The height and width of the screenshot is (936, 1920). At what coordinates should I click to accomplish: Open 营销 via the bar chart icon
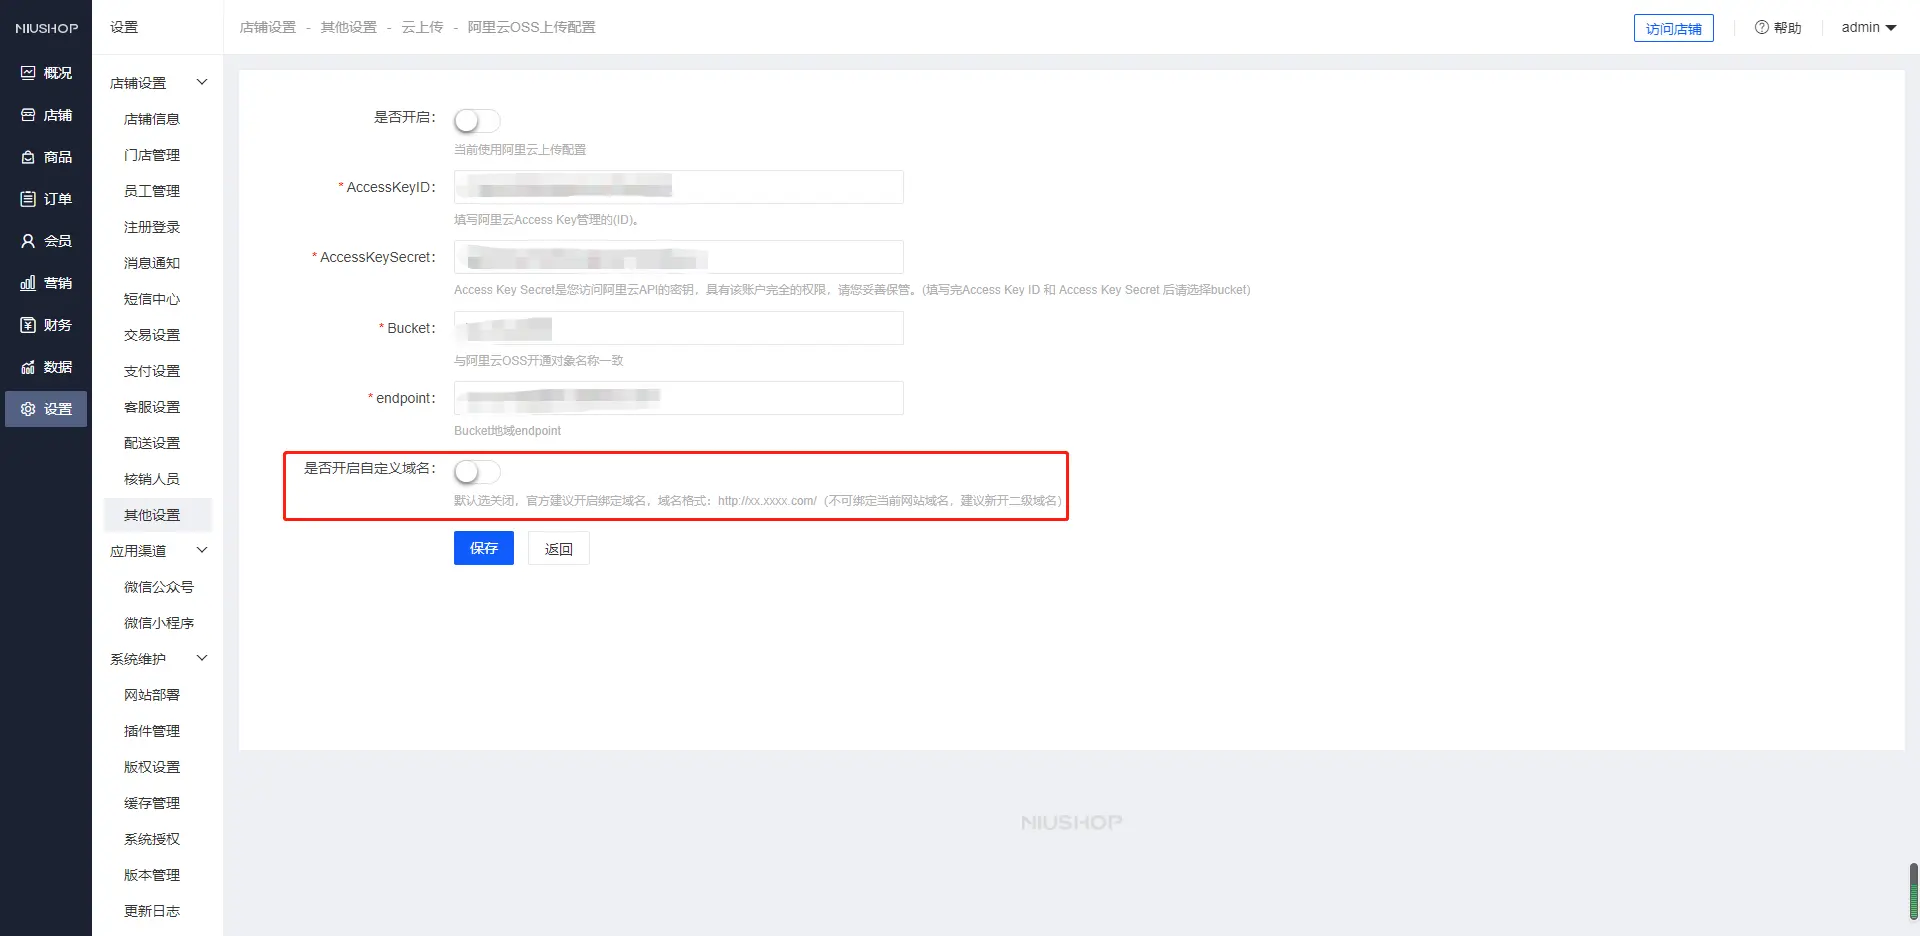click(x=28, y=283)
